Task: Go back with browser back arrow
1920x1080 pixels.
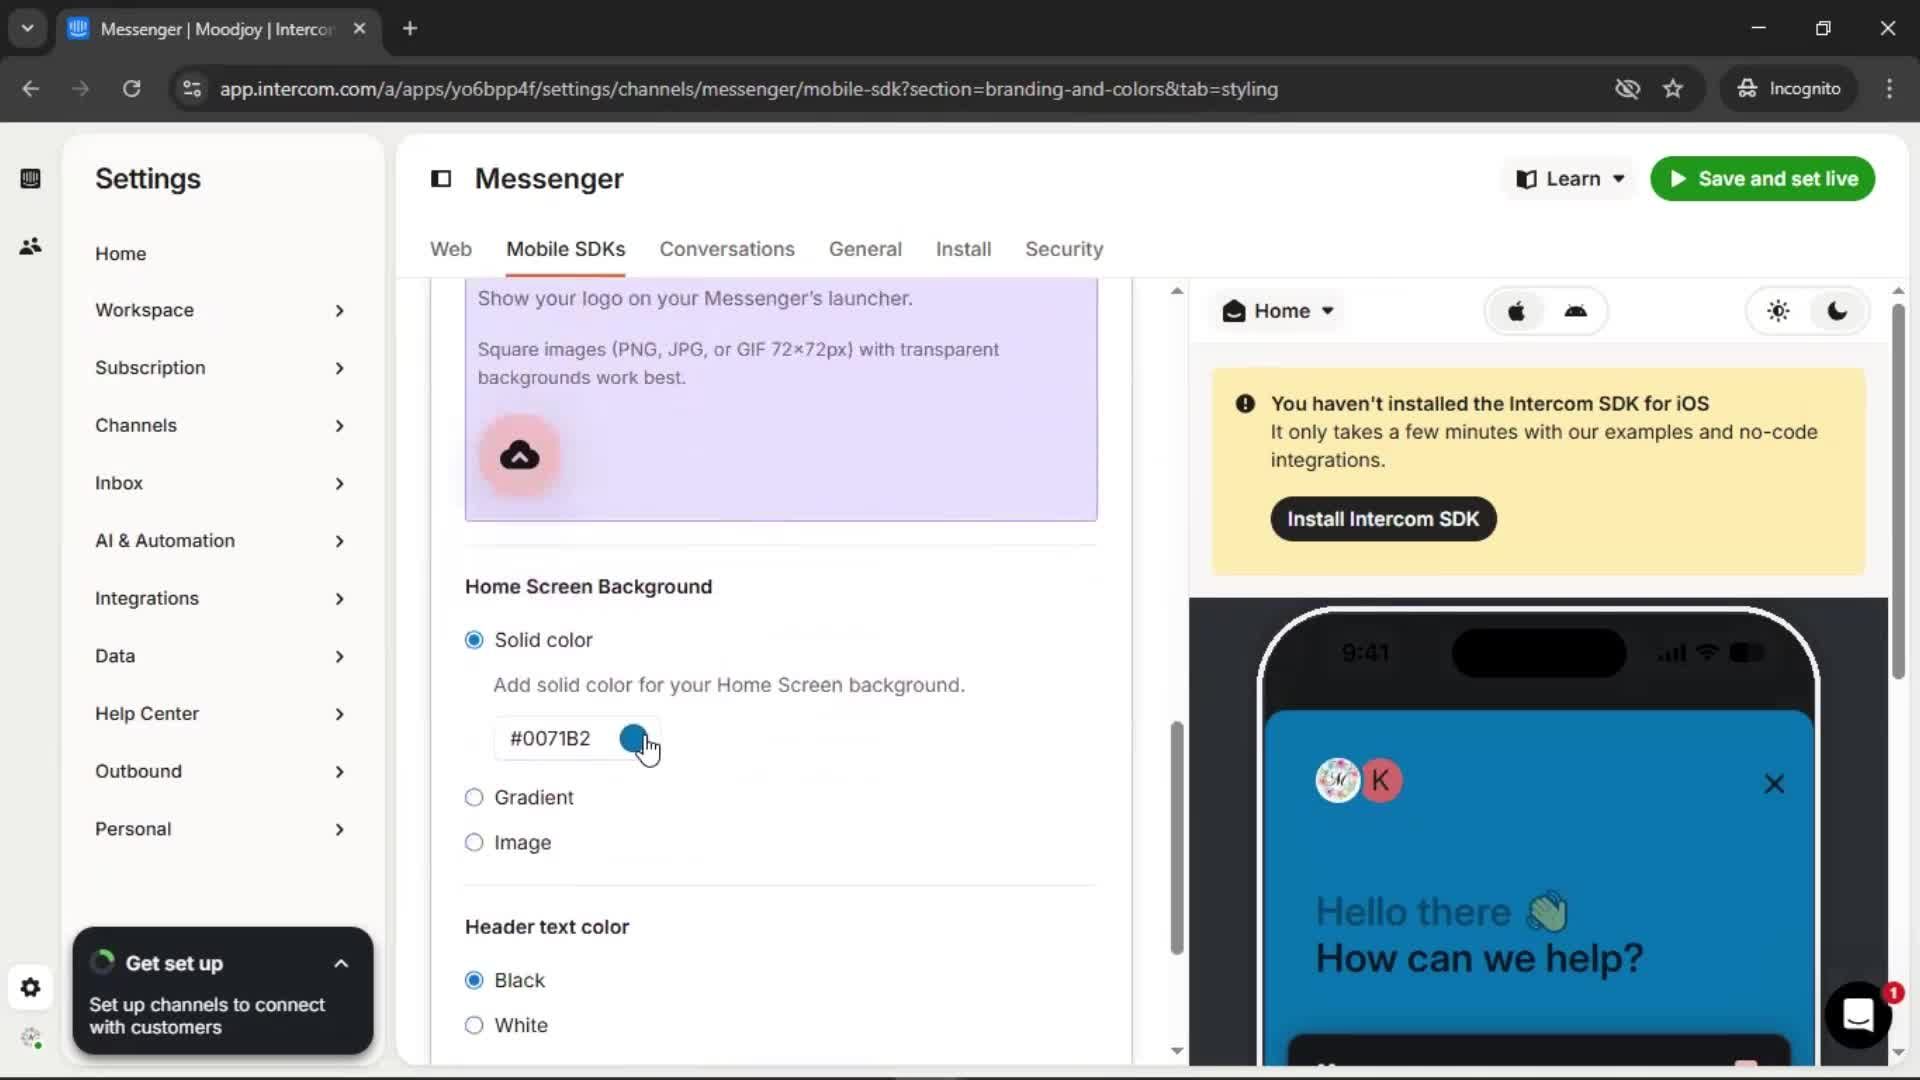Action: click(31, 89)
